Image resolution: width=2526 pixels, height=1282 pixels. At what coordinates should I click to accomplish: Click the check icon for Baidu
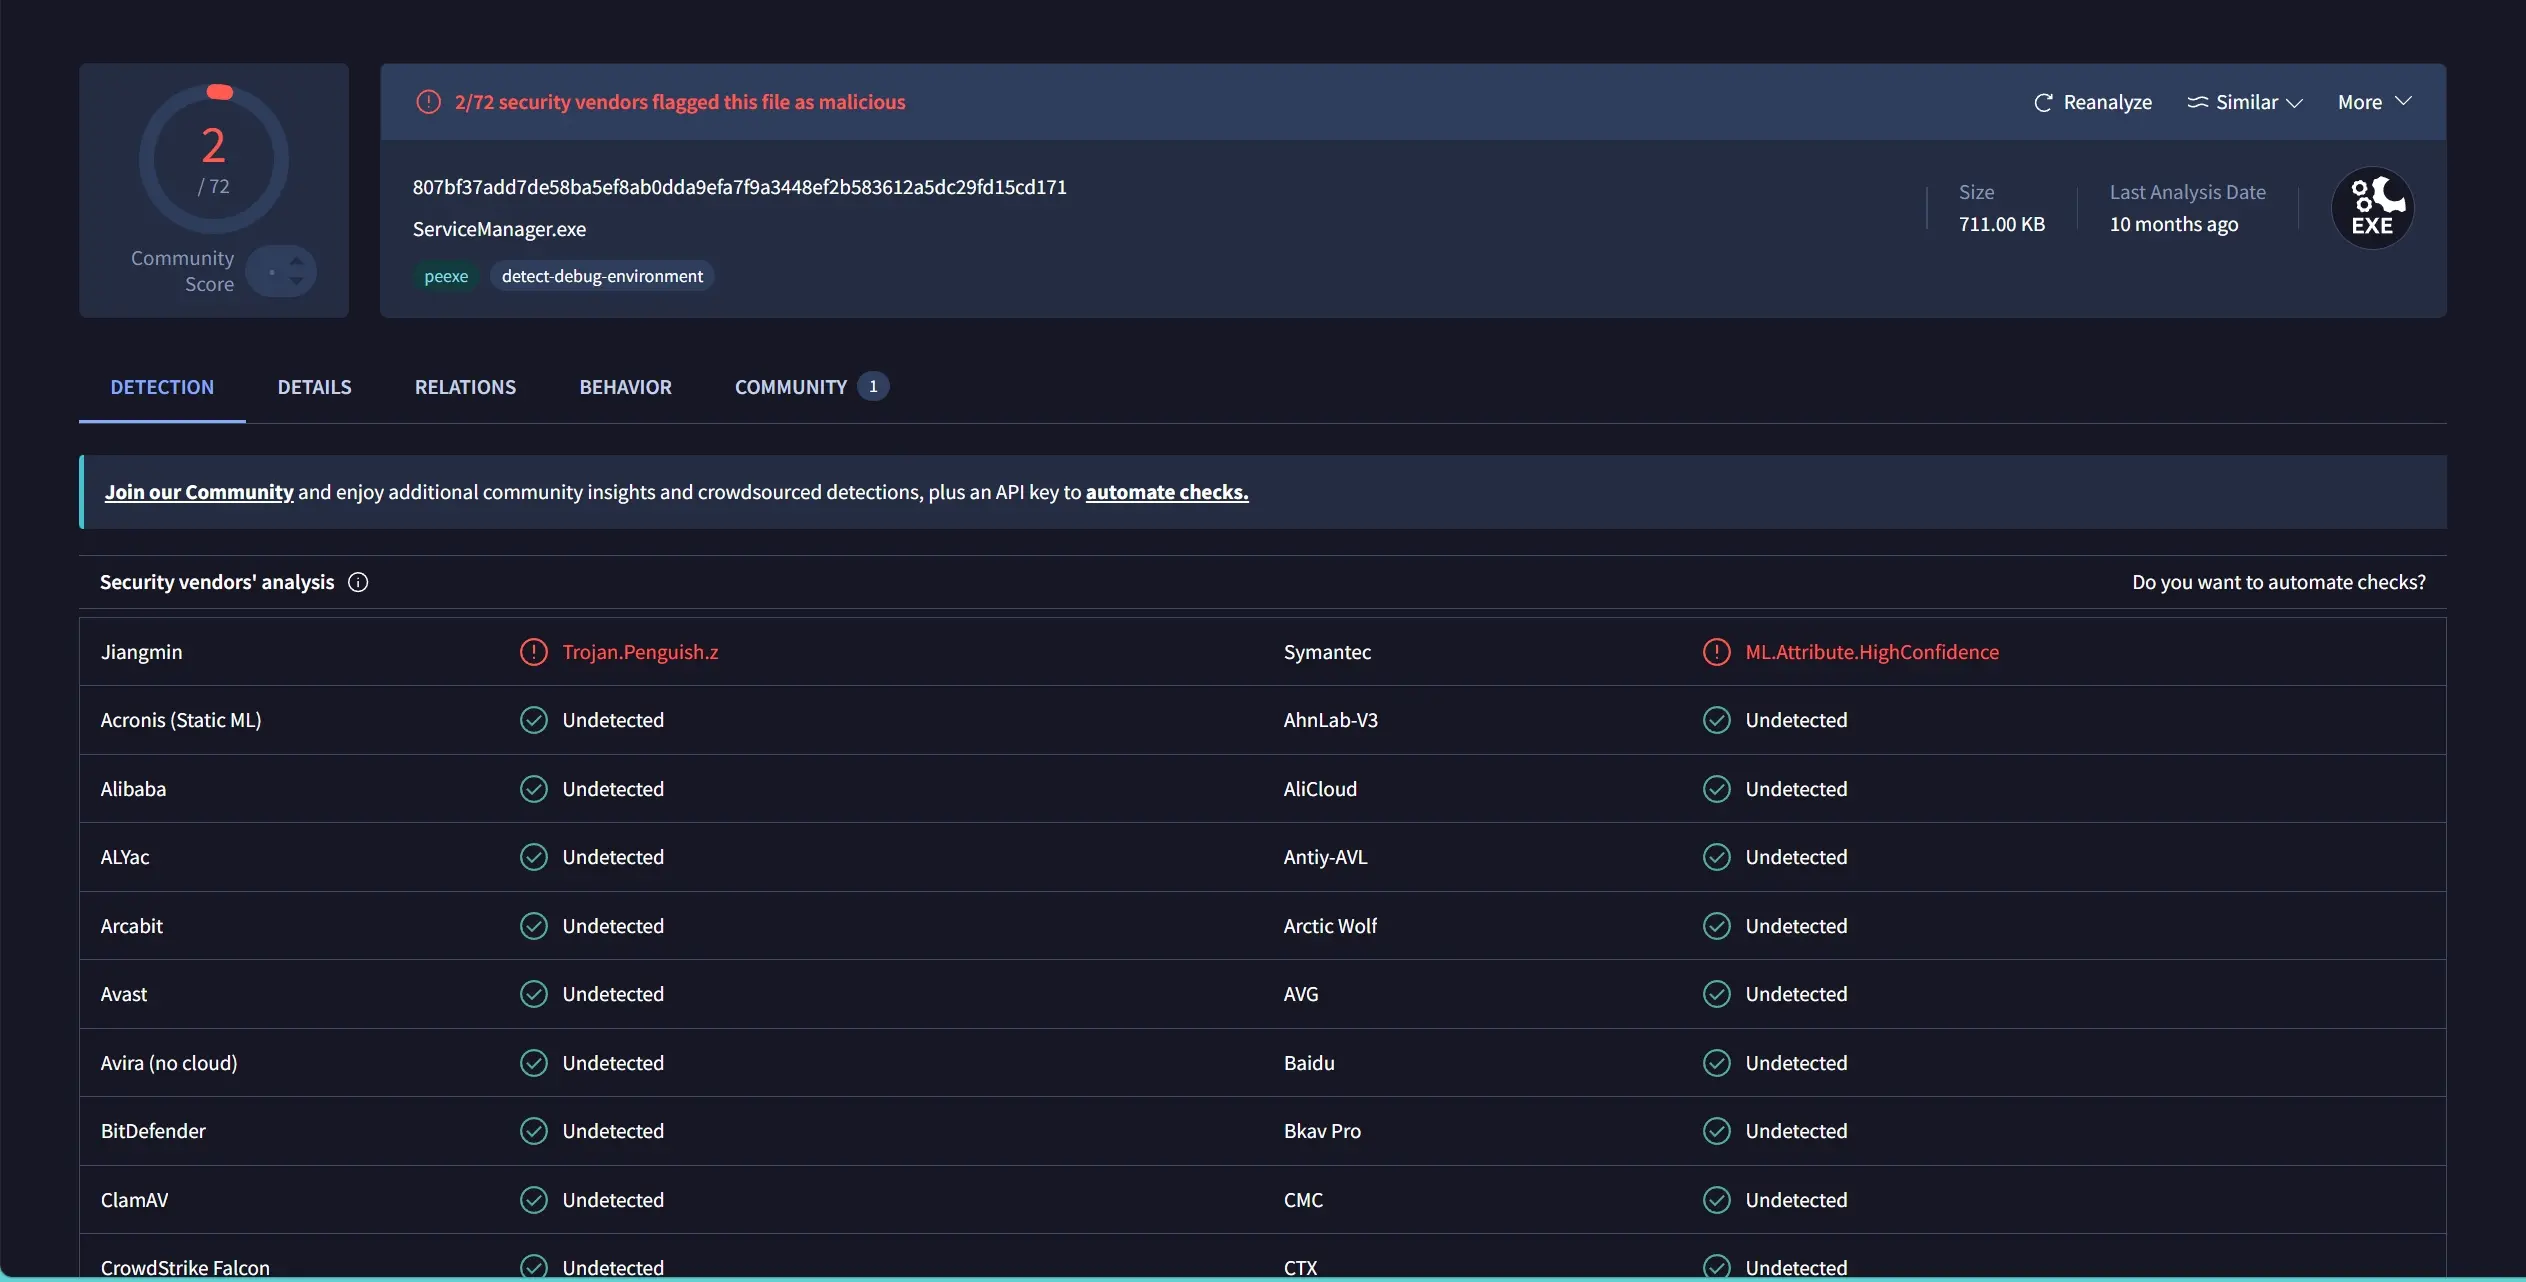[x=1717, y=1063]
